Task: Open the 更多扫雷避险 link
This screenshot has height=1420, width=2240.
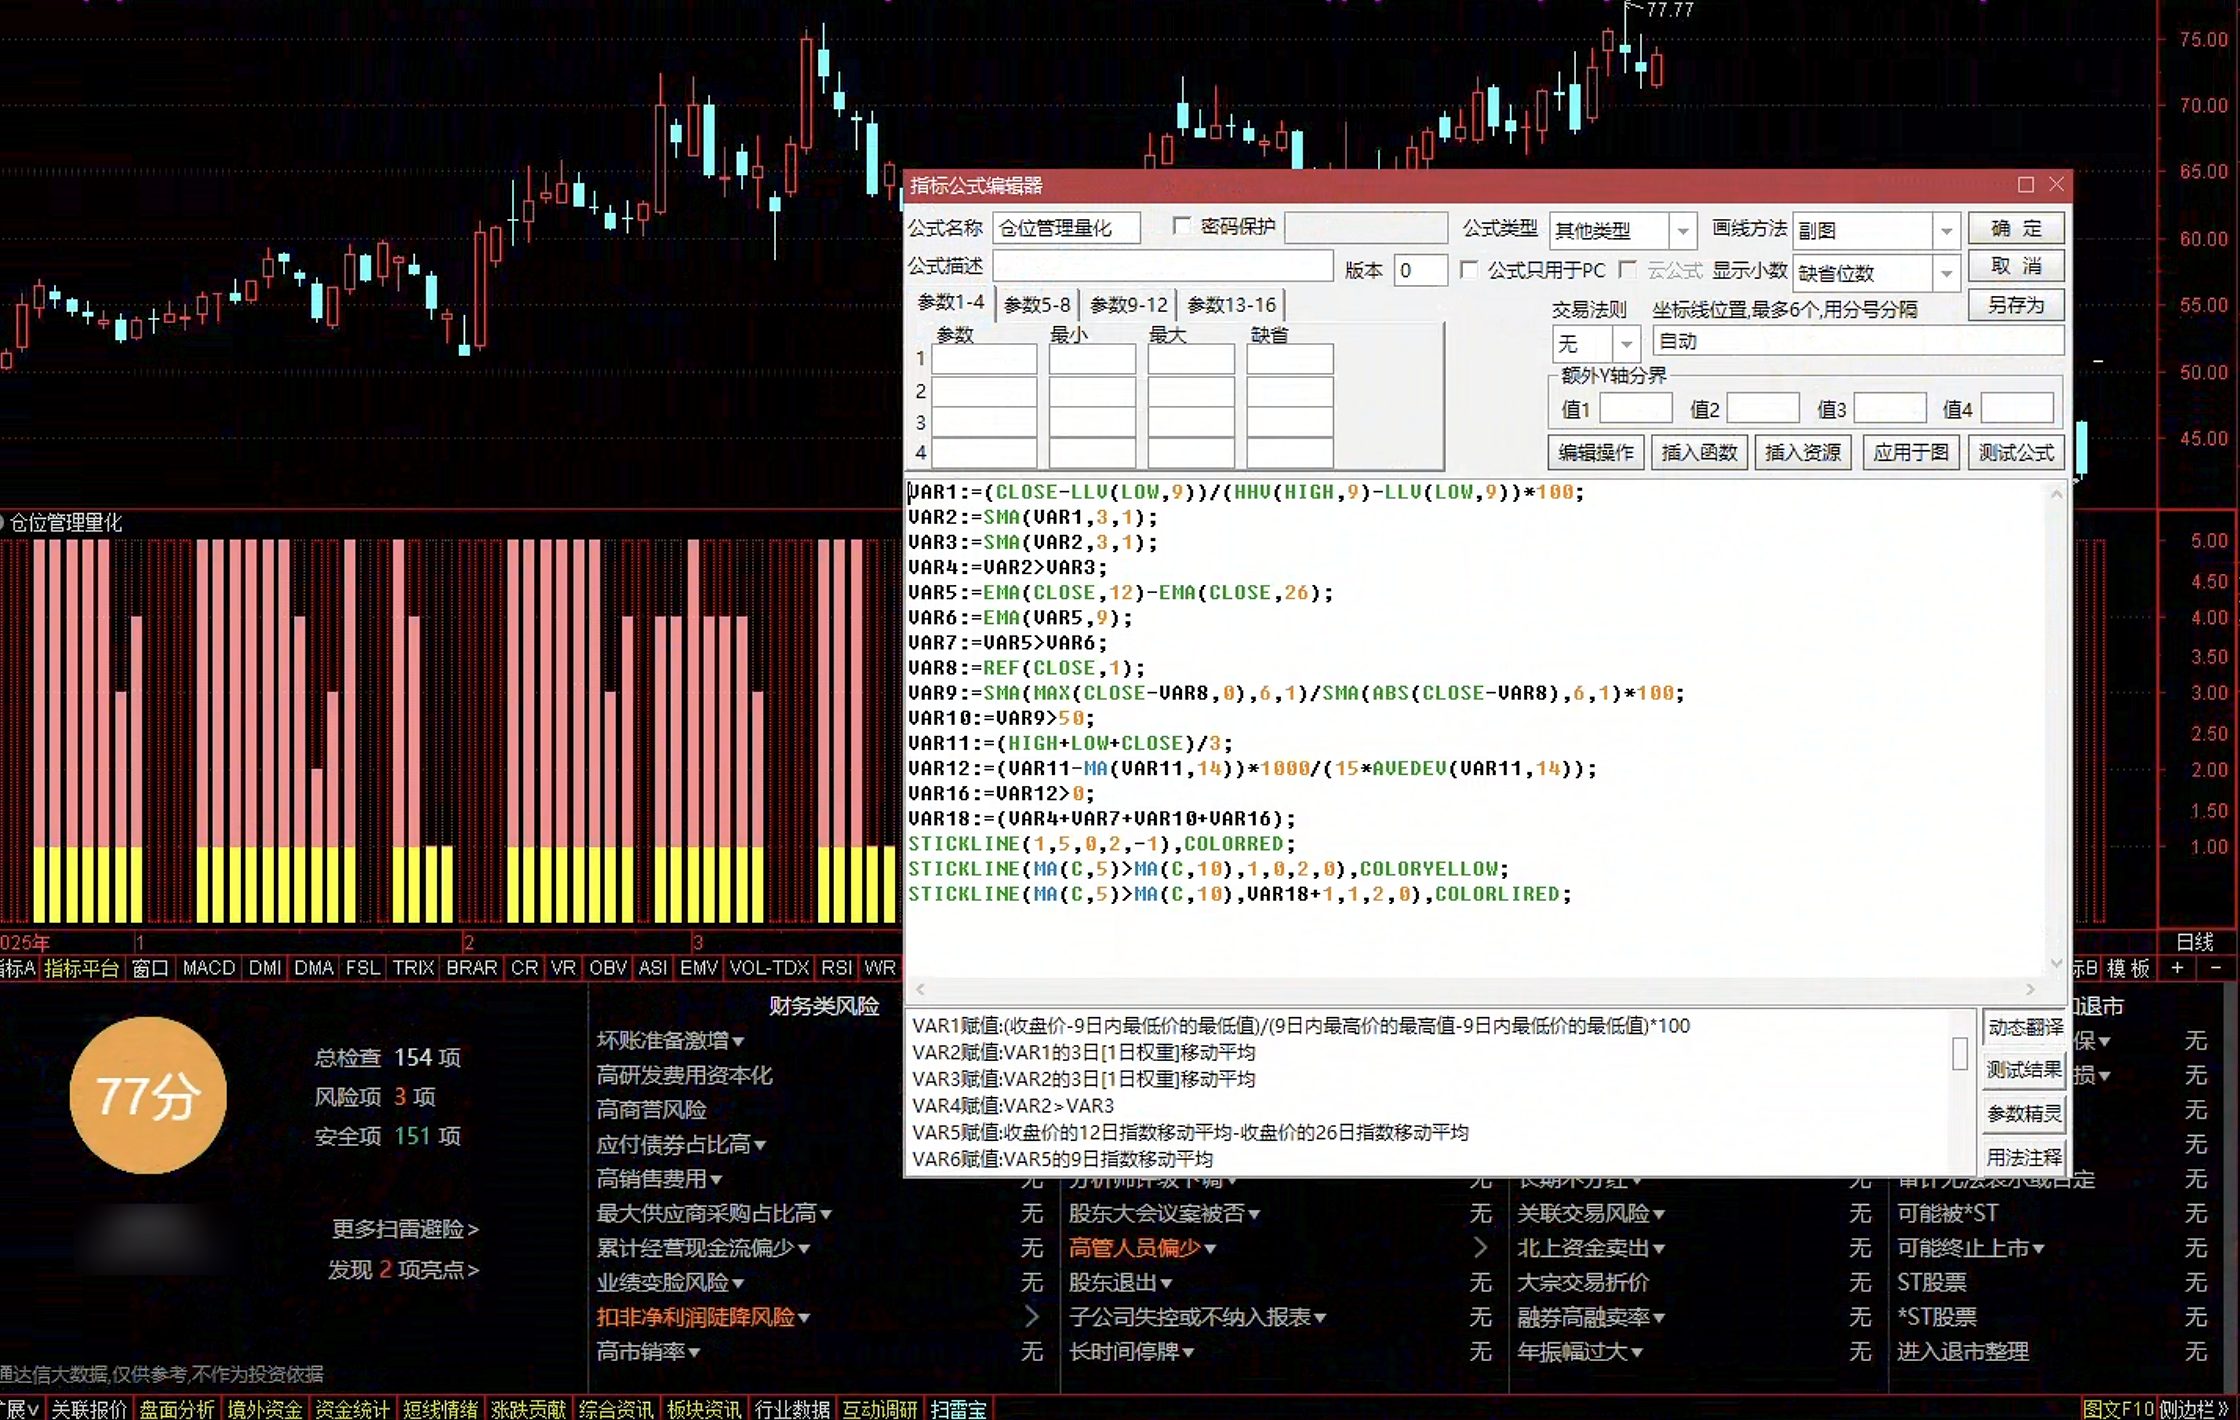Action: 405,1228
